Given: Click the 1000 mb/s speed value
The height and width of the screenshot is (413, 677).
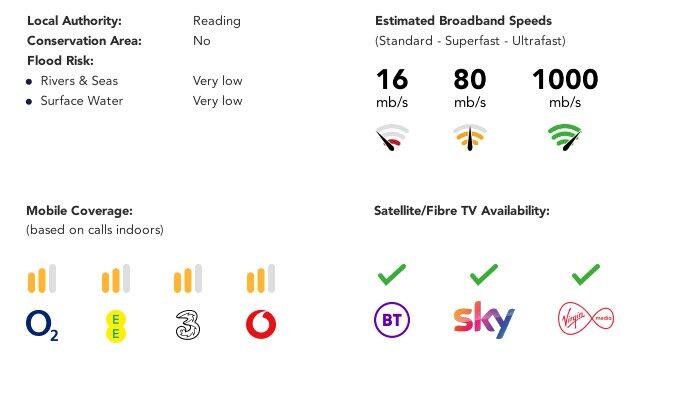Looking at the screenshot, I should [565, 80].
